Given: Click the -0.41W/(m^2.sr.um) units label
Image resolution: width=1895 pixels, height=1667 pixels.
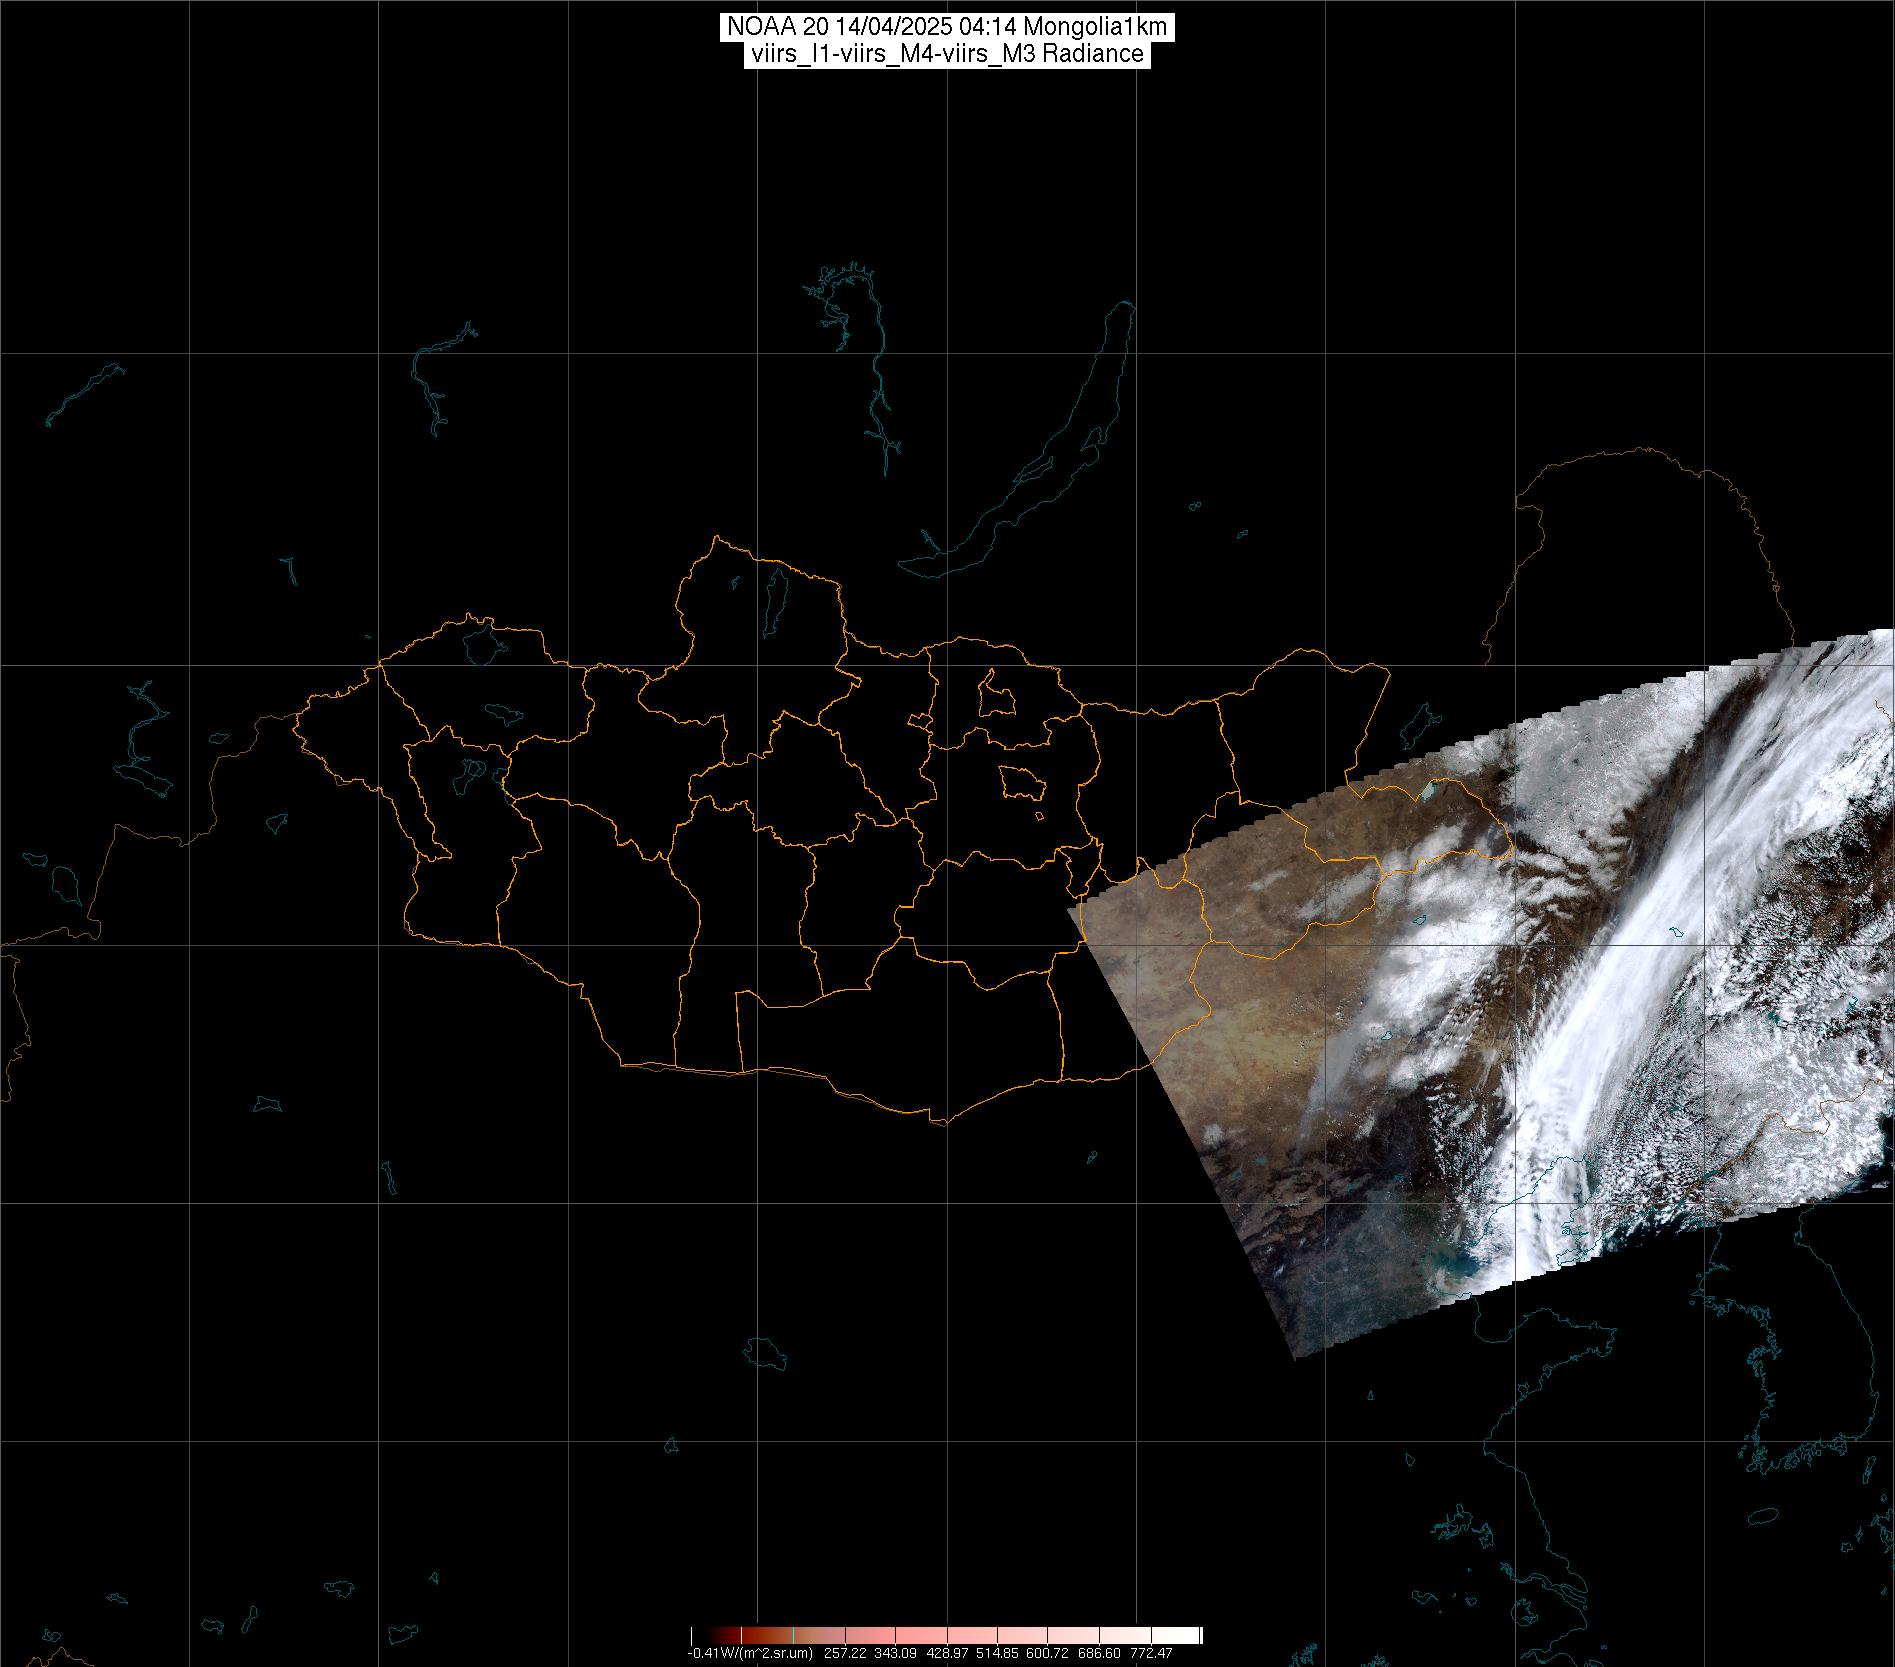Looking at the screenshot, I should click(x=748, y=1653).
